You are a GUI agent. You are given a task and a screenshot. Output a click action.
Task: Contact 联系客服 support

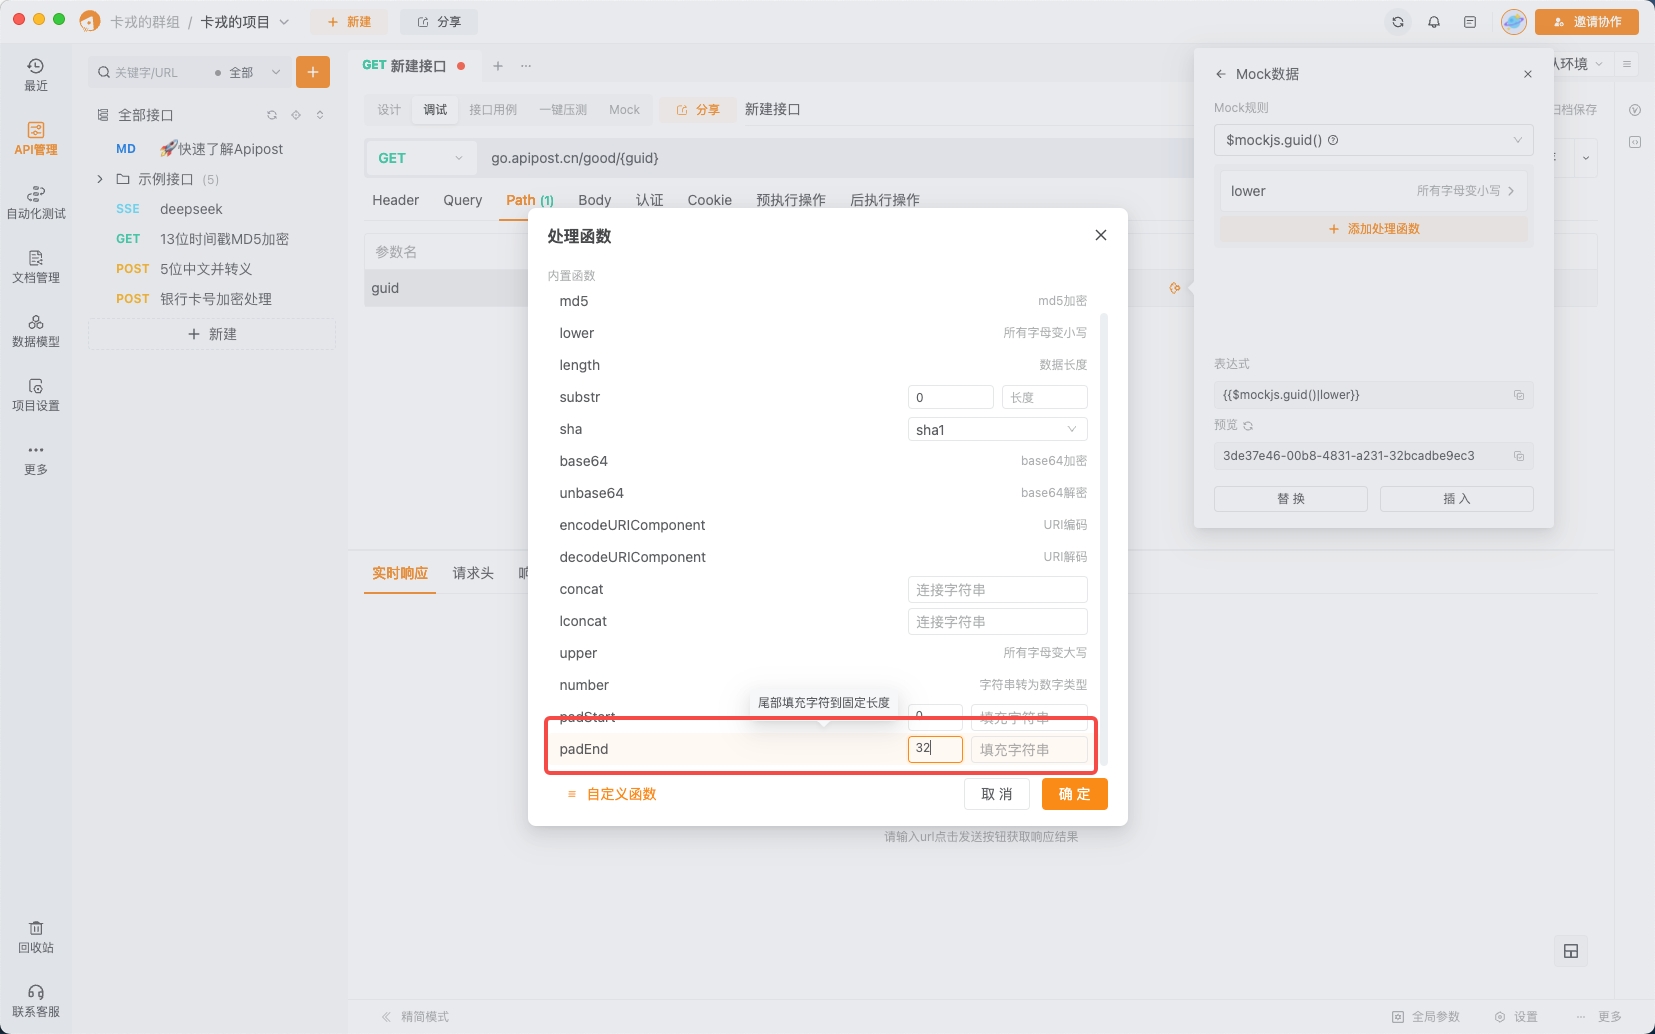click(36, 1001)
